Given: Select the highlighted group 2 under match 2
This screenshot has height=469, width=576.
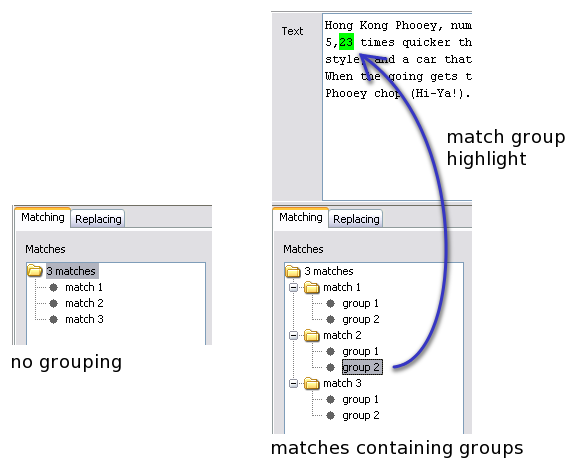Looking at the screenshot, I should pos(362,367).
